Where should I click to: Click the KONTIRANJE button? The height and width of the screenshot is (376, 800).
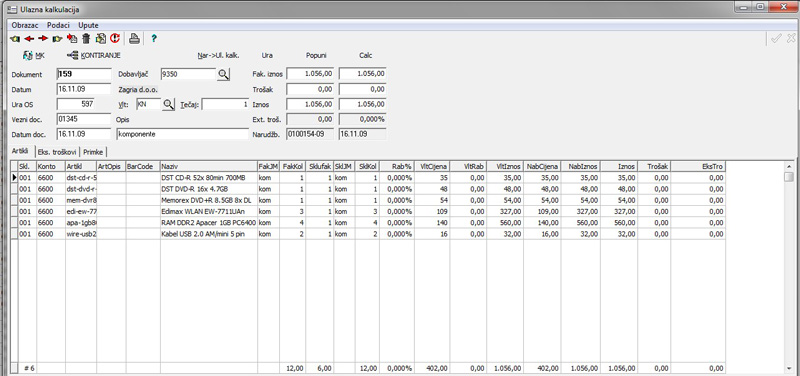click(93, 56)
